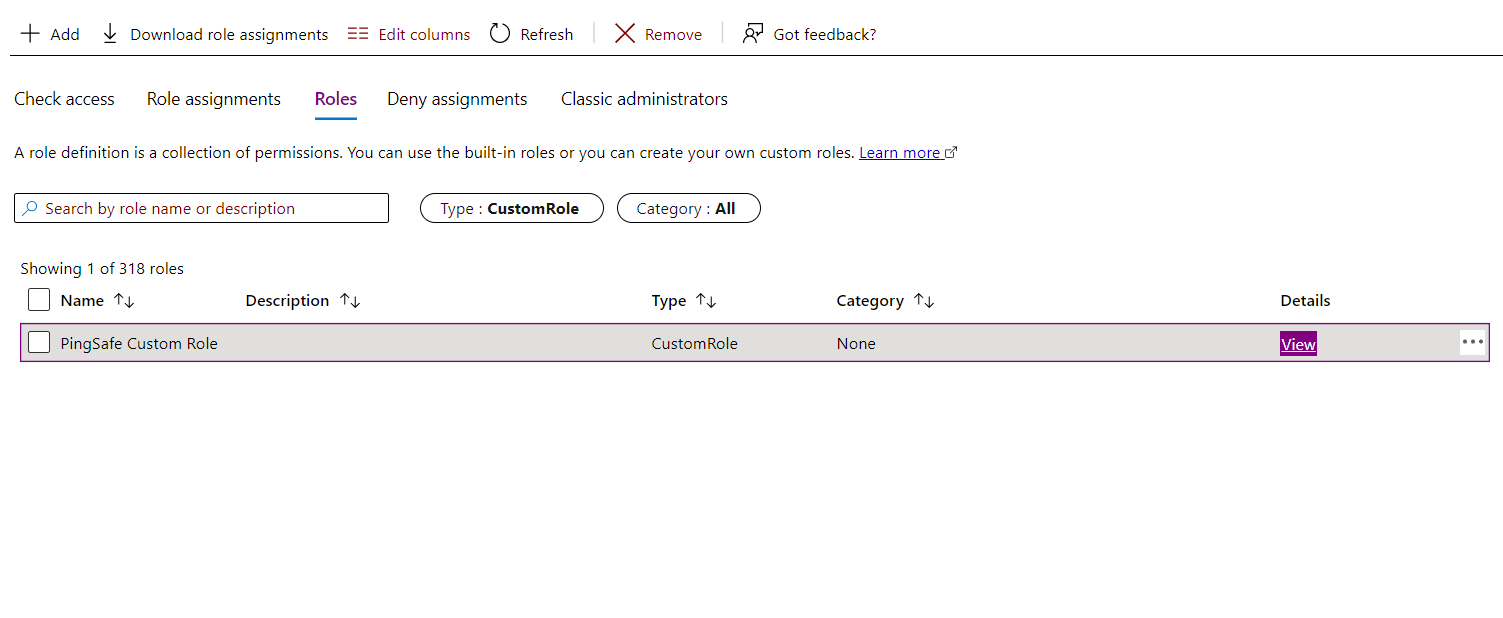Open ellipsis menu for PingSafe Custom Role
Image resolution: width=1503 pixels, height=618 pixels.
(x=1472, y=342)
